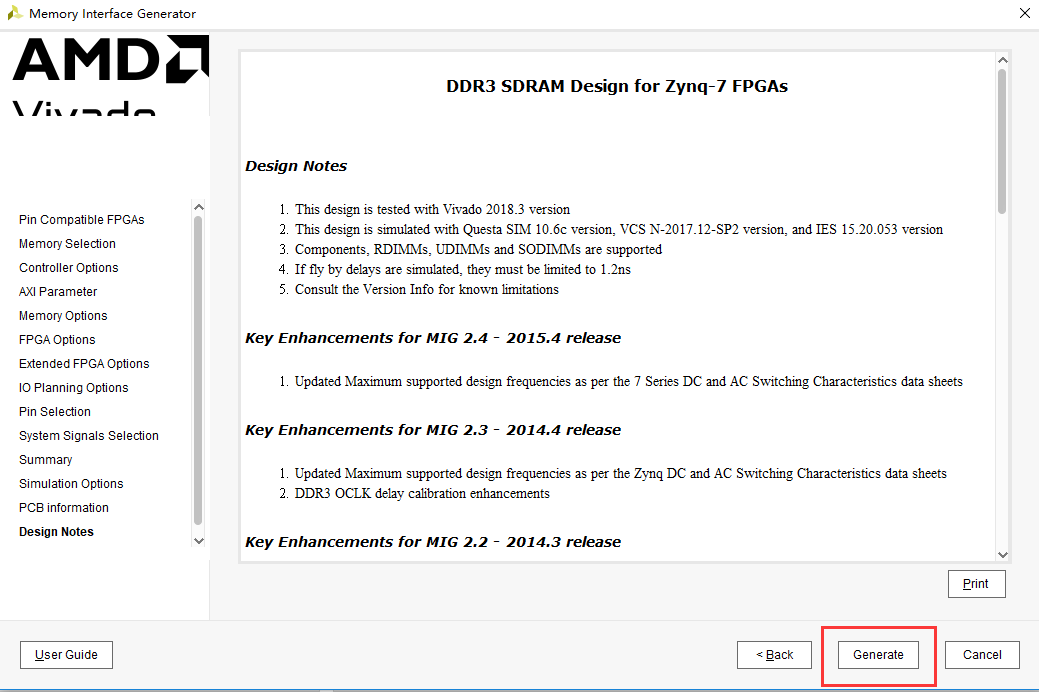The image size is (1039, 692).
Task: Click the fly by delays 1.2ns note
Action: (x=463, y=269)
